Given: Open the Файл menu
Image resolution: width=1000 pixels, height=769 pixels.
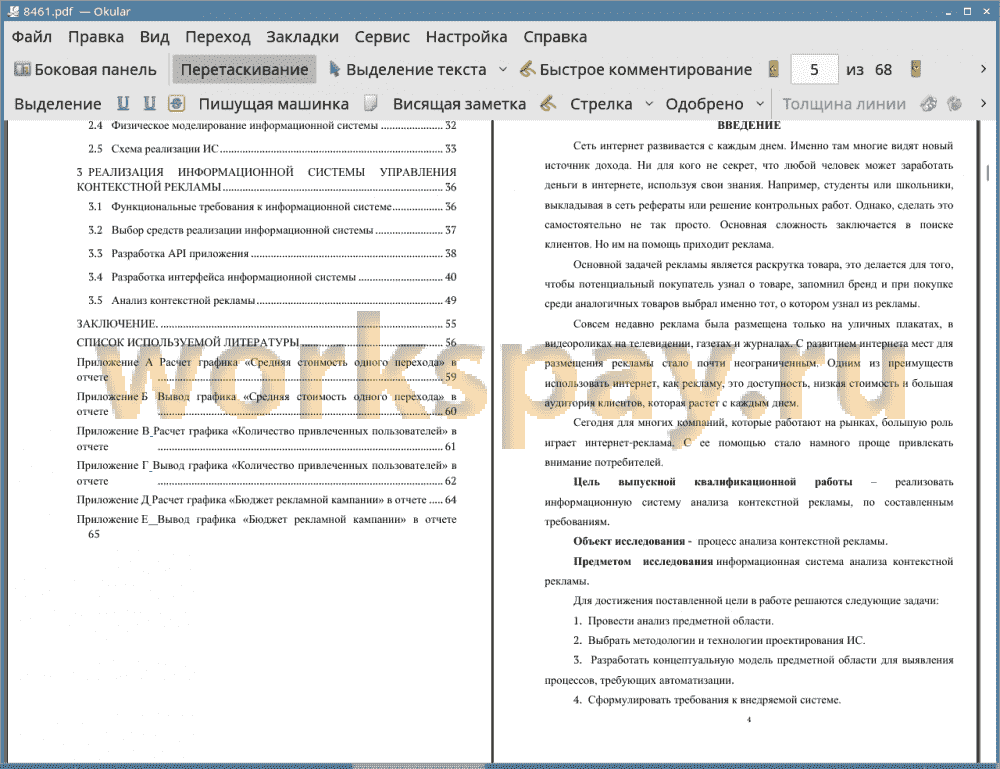Looking at the screenshot, I should (32, 37).
